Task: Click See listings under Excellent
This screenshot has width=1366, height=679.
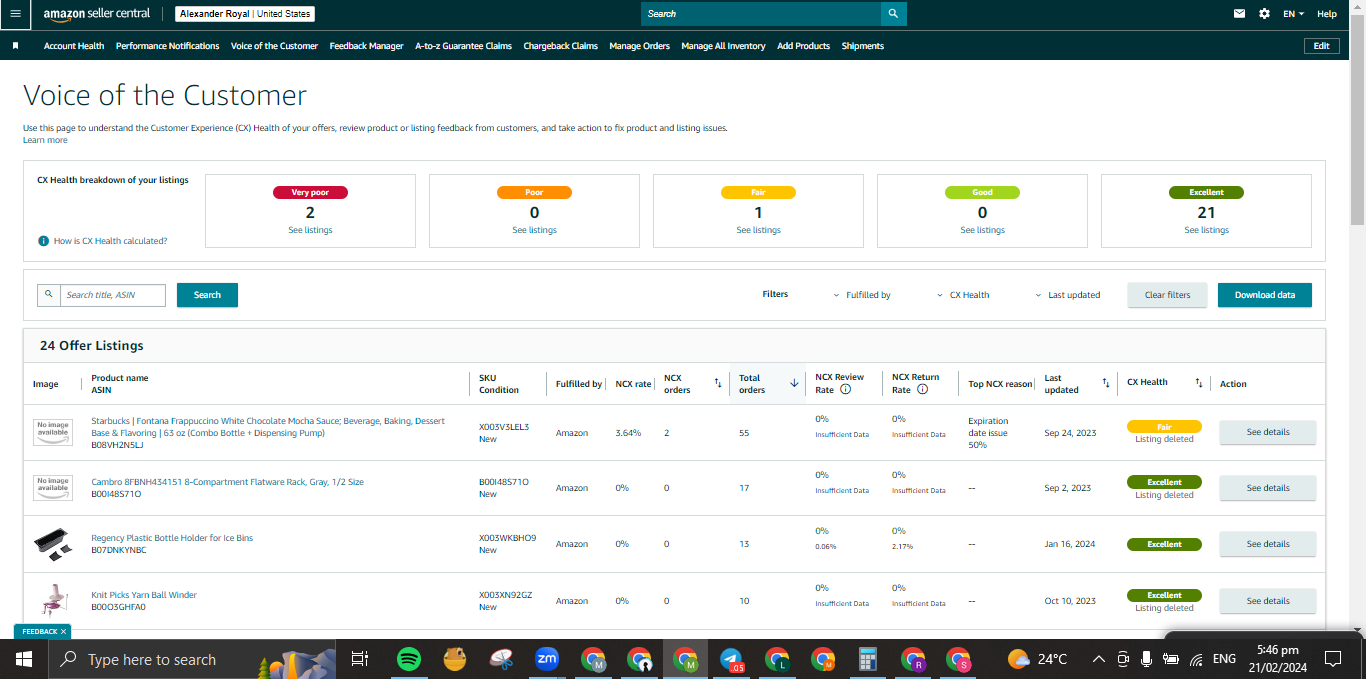Action: (1206, 230)
